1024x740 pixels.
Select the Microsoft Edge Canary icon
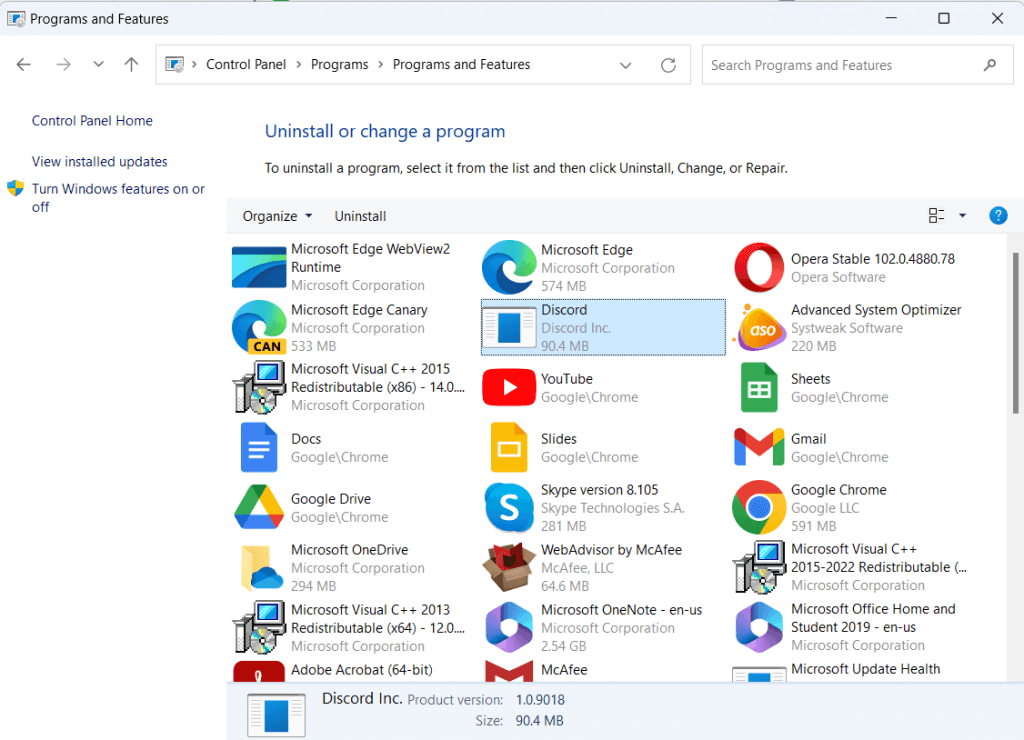point(259,327)
